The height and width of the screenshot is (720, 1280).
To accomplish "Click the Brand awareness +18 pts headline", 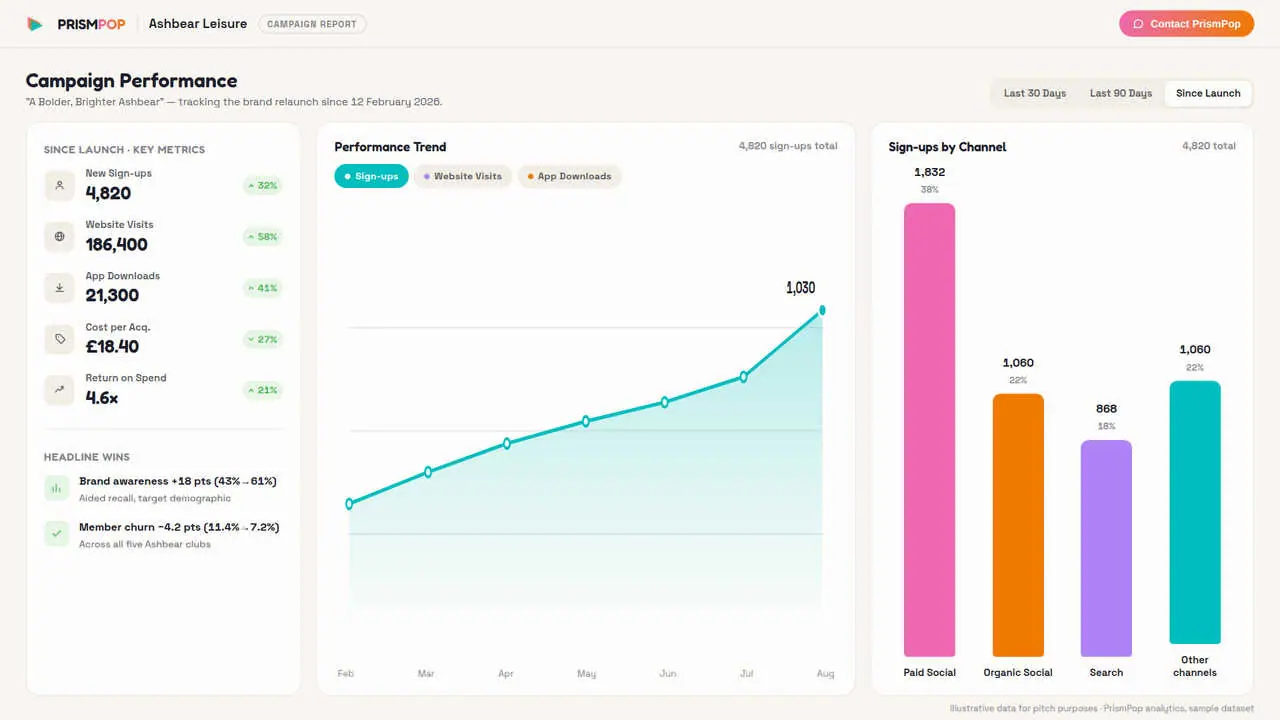I will [x=178, y=481].
